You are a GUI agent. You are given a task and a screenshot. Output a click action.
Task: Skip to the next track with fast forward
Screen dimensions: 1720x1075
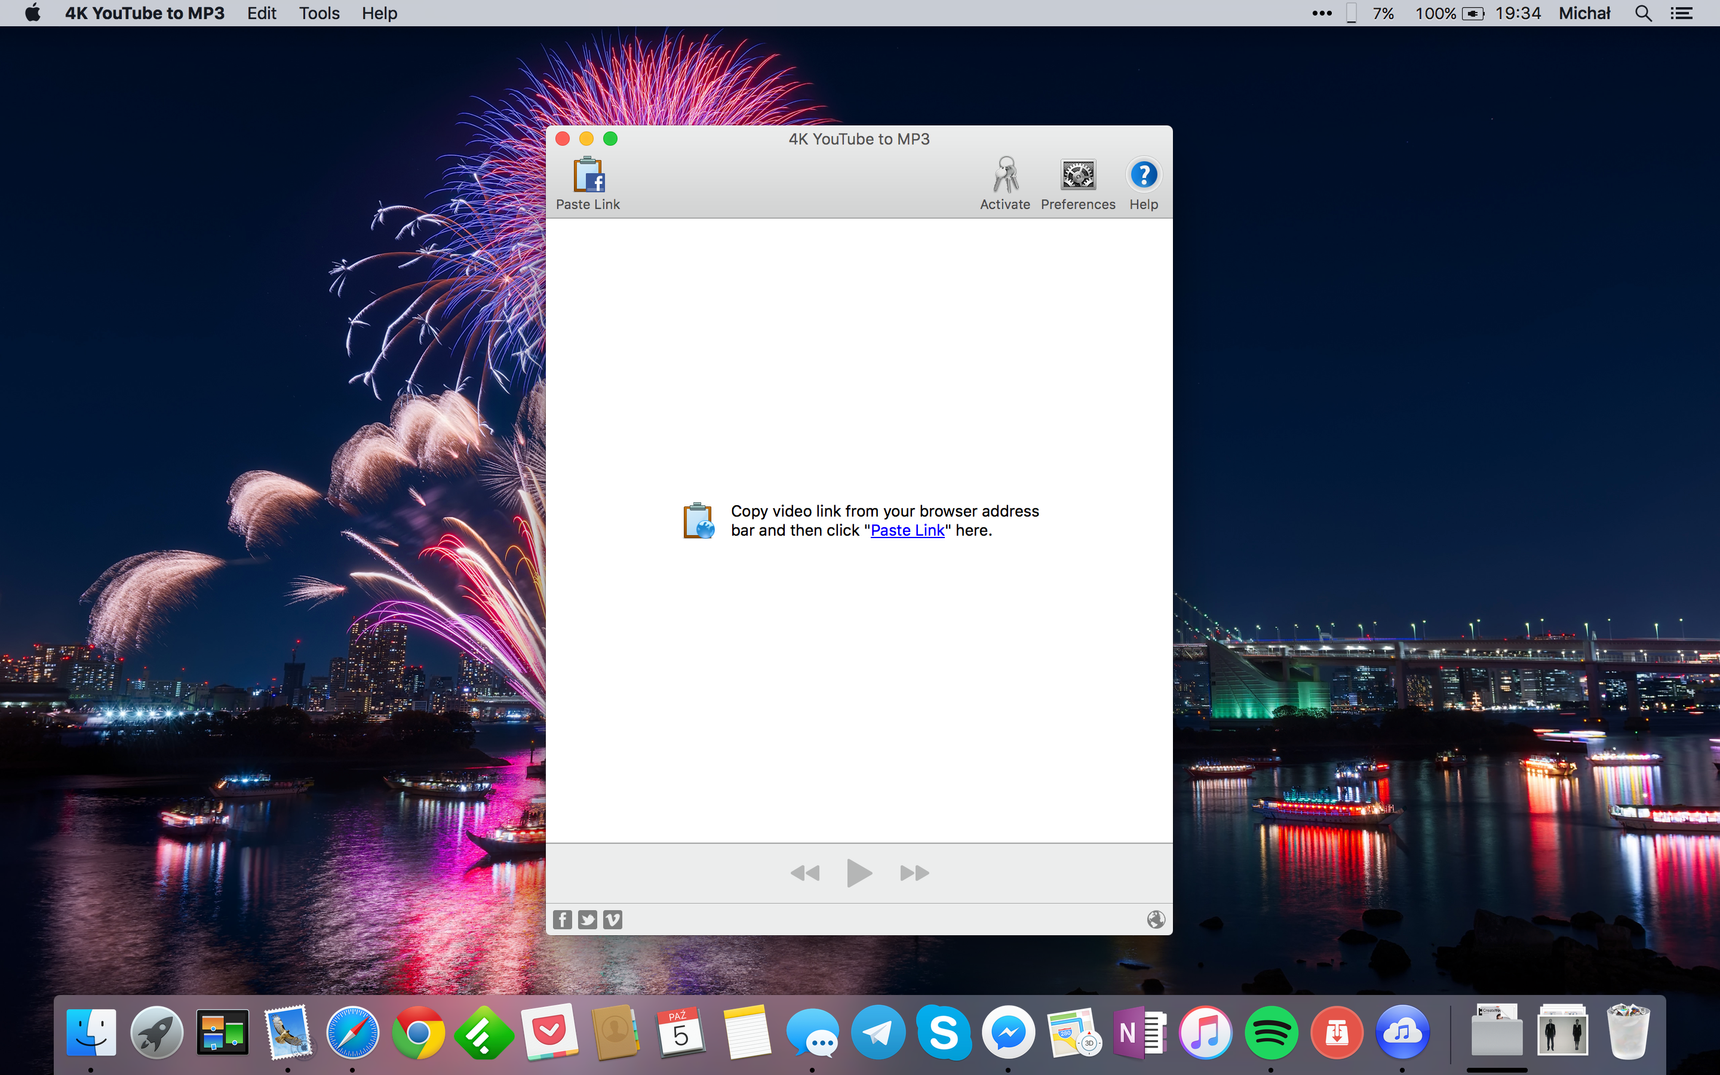914,873
